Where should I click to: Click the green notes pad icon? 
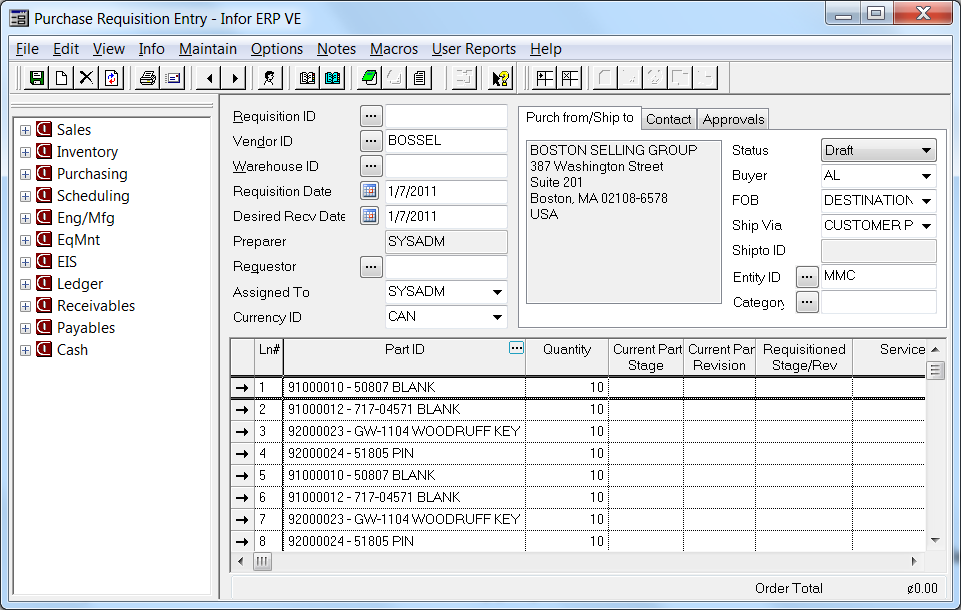pyautogui.click(x=370, y=78)
